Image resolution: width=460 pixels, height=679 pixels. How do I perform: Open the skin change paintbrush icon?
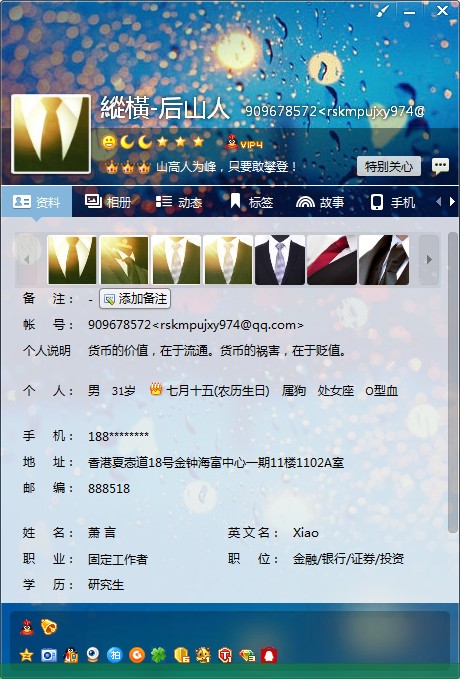click(382, 11)
